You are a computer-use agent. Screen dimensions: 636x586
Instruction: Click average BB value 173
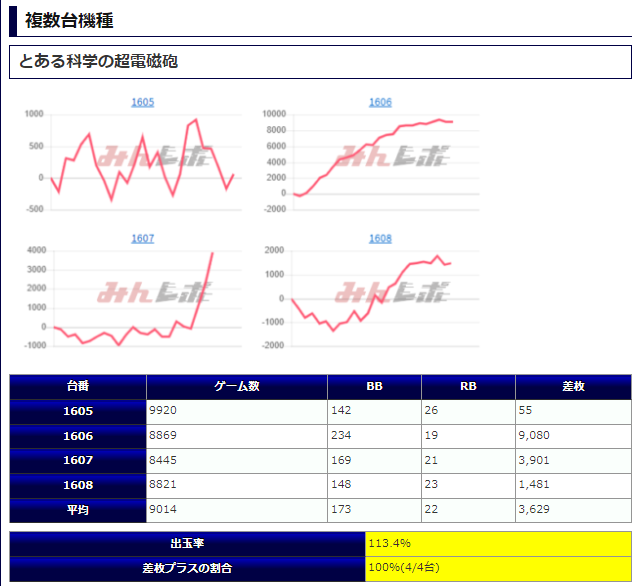374,510
